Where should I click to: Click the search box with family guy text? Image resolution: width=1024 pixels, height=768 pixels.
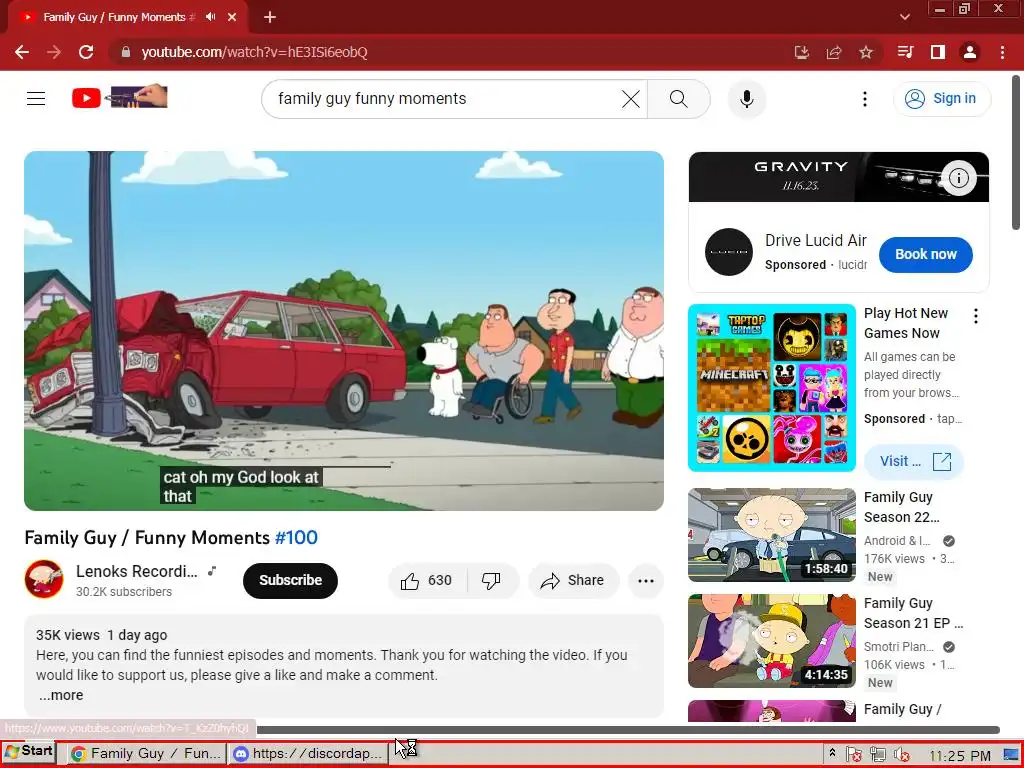click(444, 99)
